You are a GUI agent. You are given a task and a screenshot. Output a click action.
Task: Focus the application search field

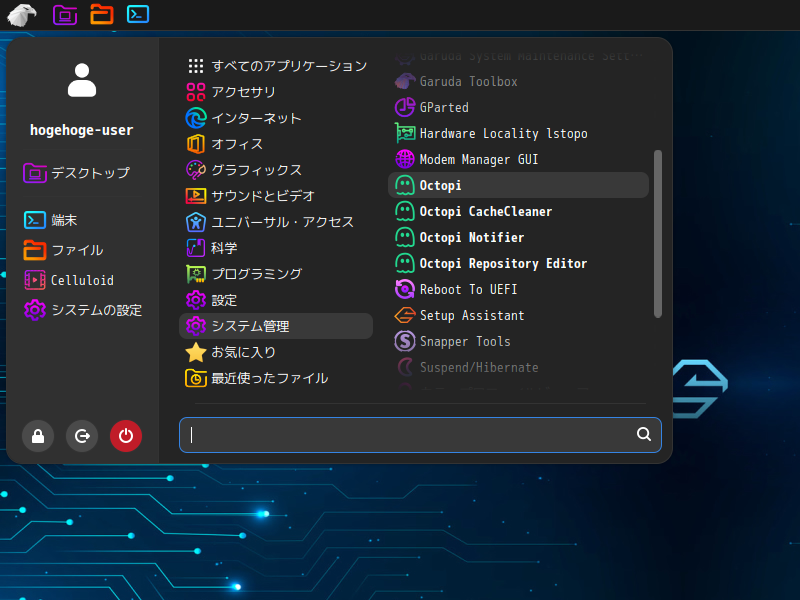click(420, 435)
